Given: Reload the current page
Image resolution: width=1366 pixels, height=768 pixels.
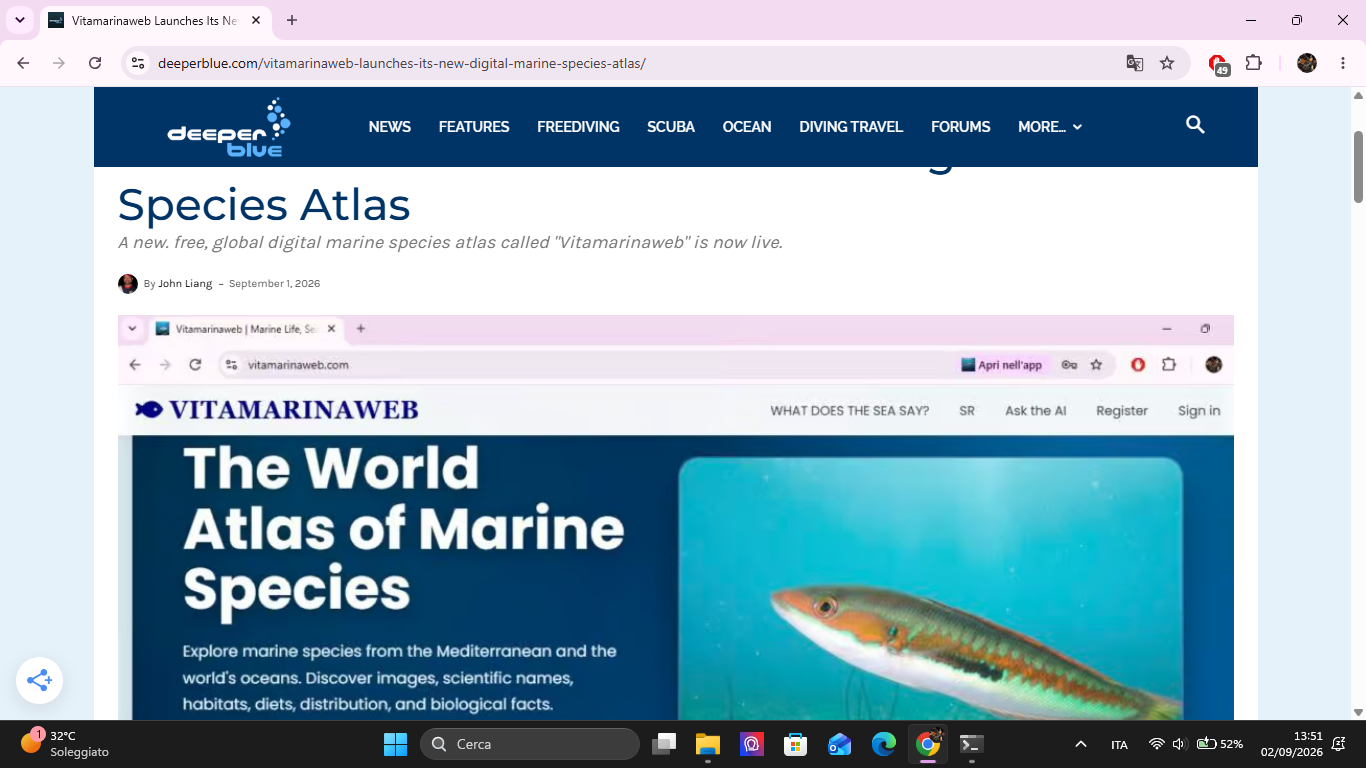Looking at the screenshot, I should [x=95, y=63].
